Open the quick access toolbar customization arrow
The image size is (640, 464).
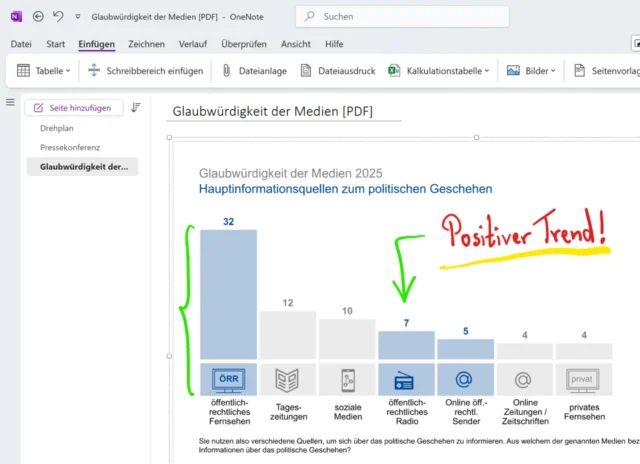(x=78, y=17)
